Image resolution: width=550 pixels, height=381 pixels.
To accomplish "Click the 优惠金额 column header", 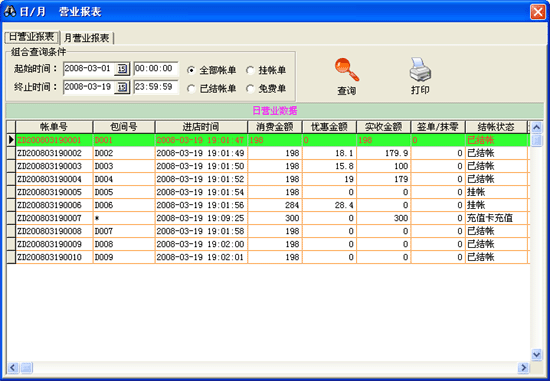I will coord(329,127).
